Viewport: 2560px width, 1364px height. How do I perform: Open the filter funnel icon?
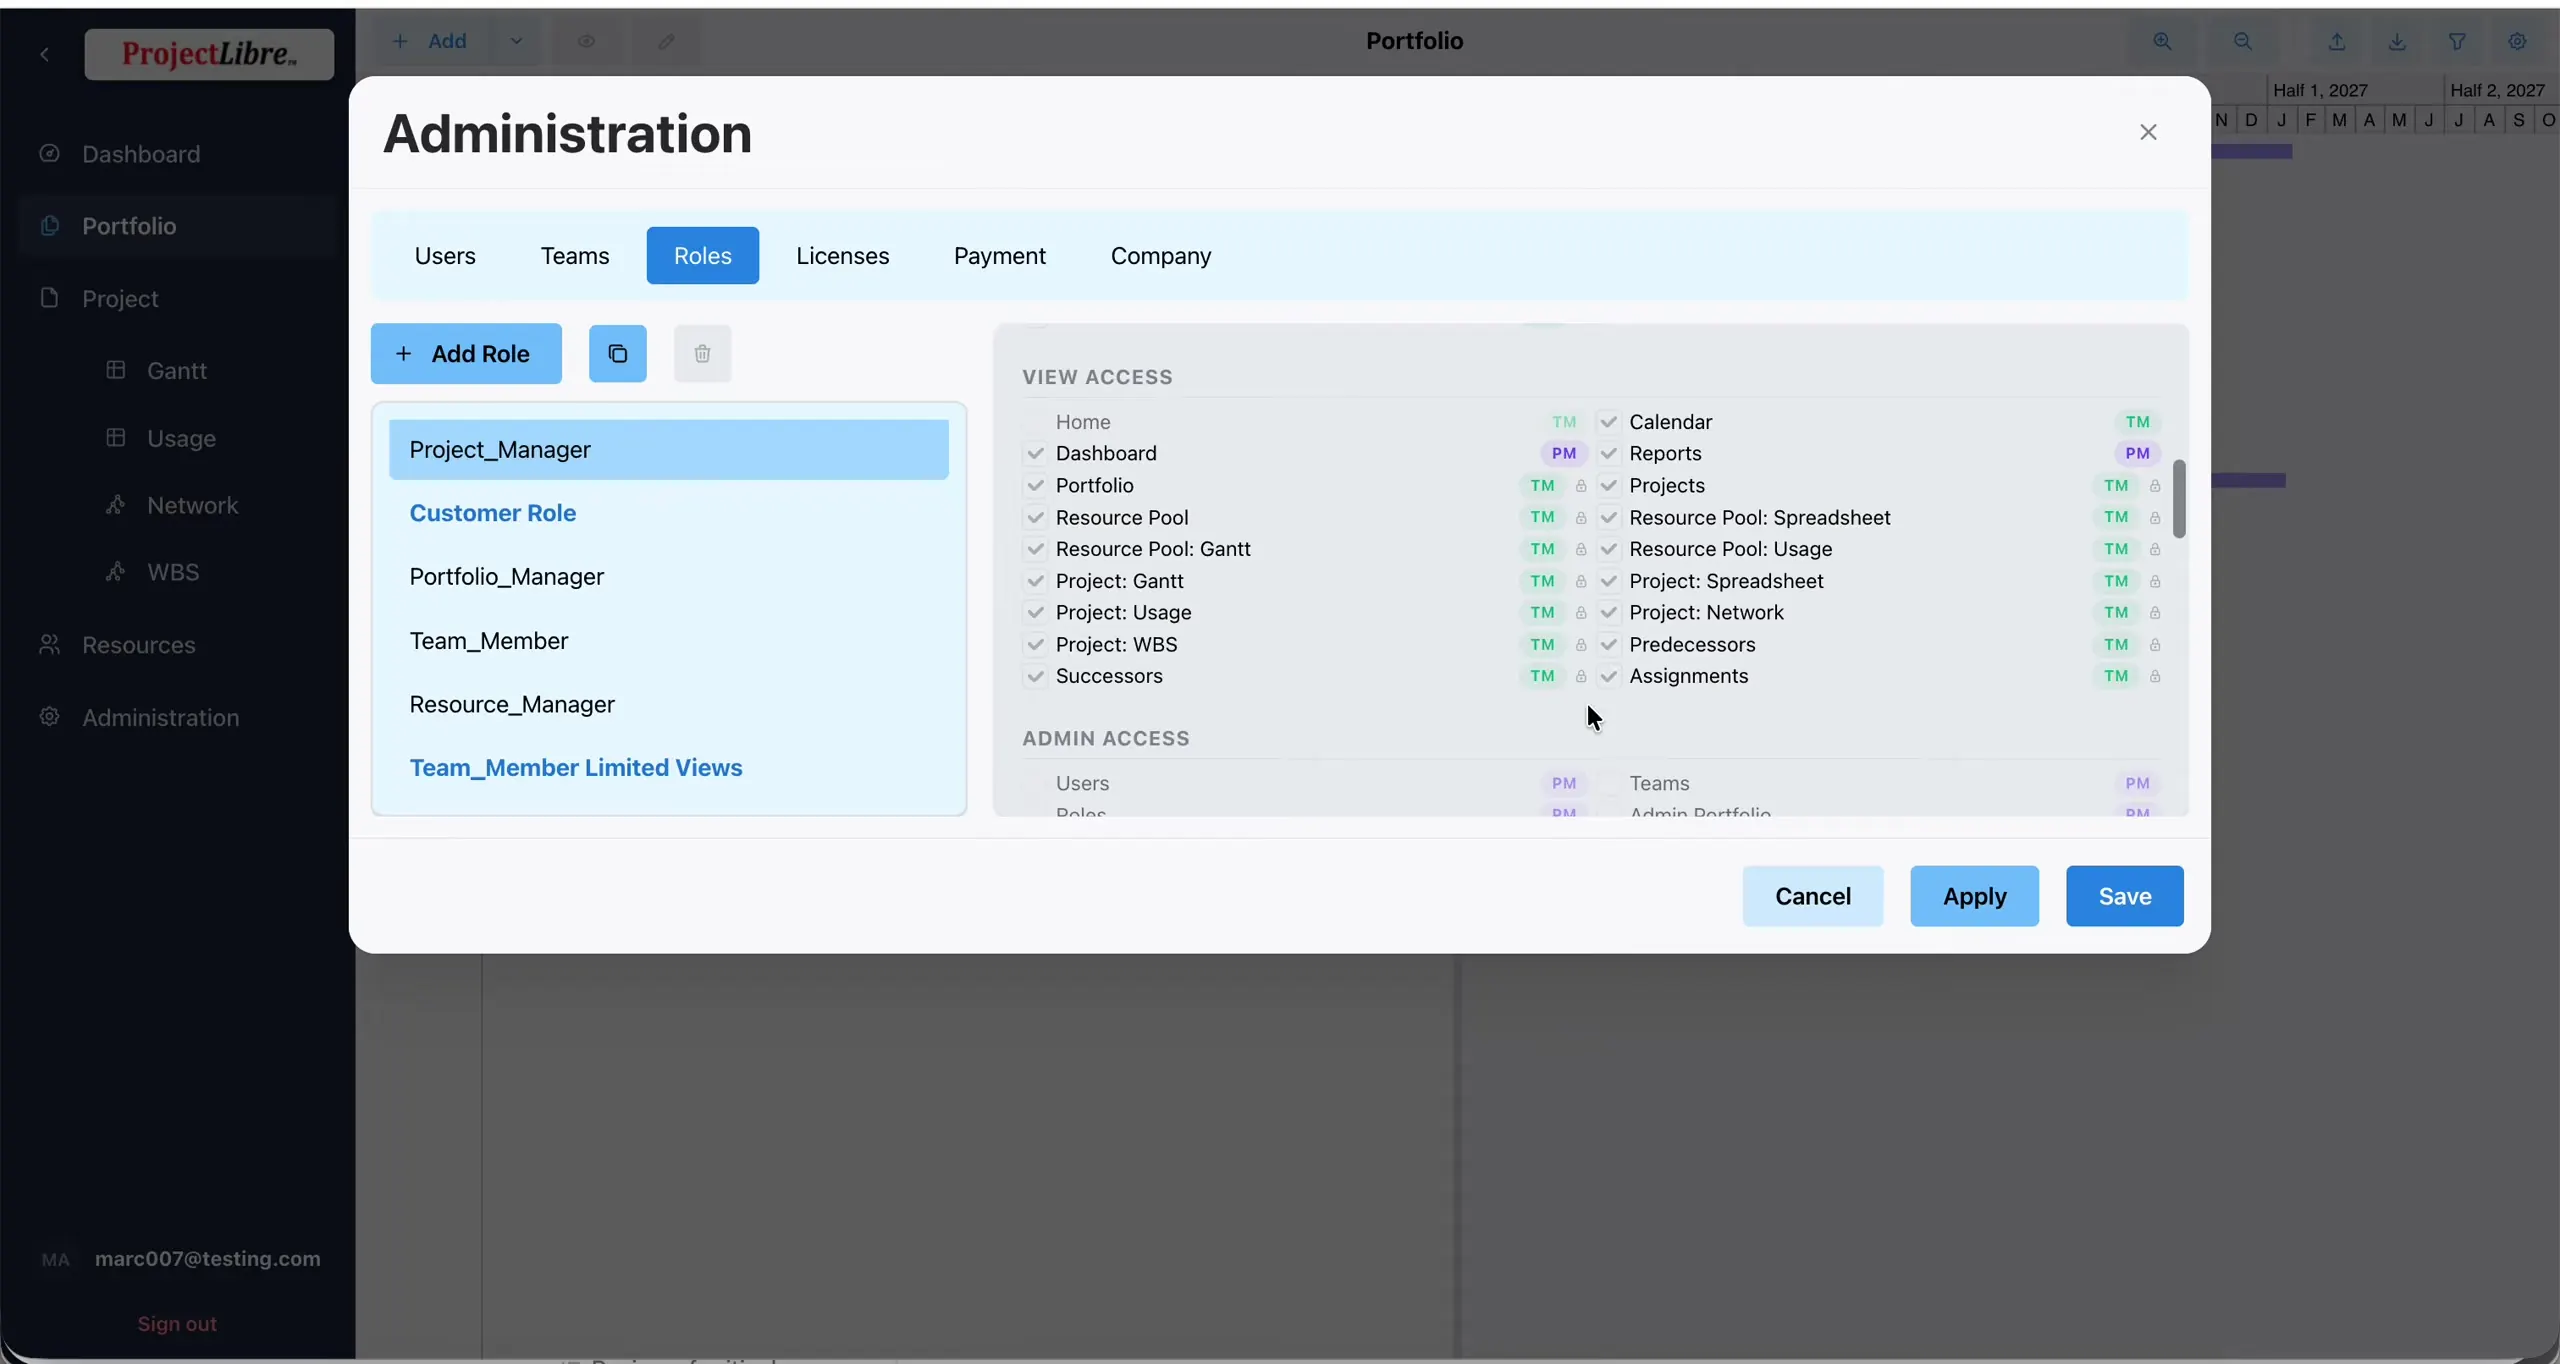[2457, 41]
